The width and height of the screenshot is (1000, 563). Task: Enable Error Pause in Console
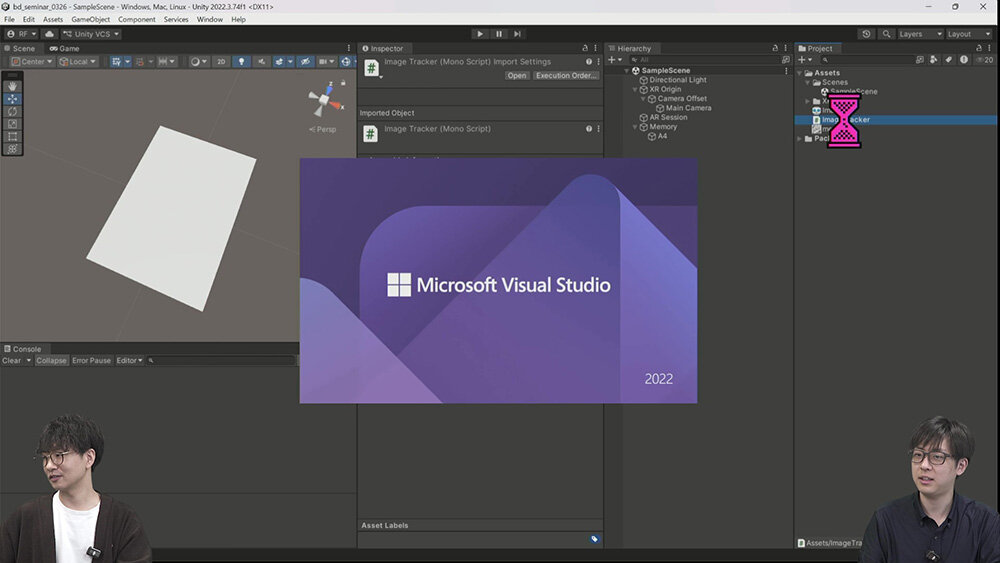[91, 361]
